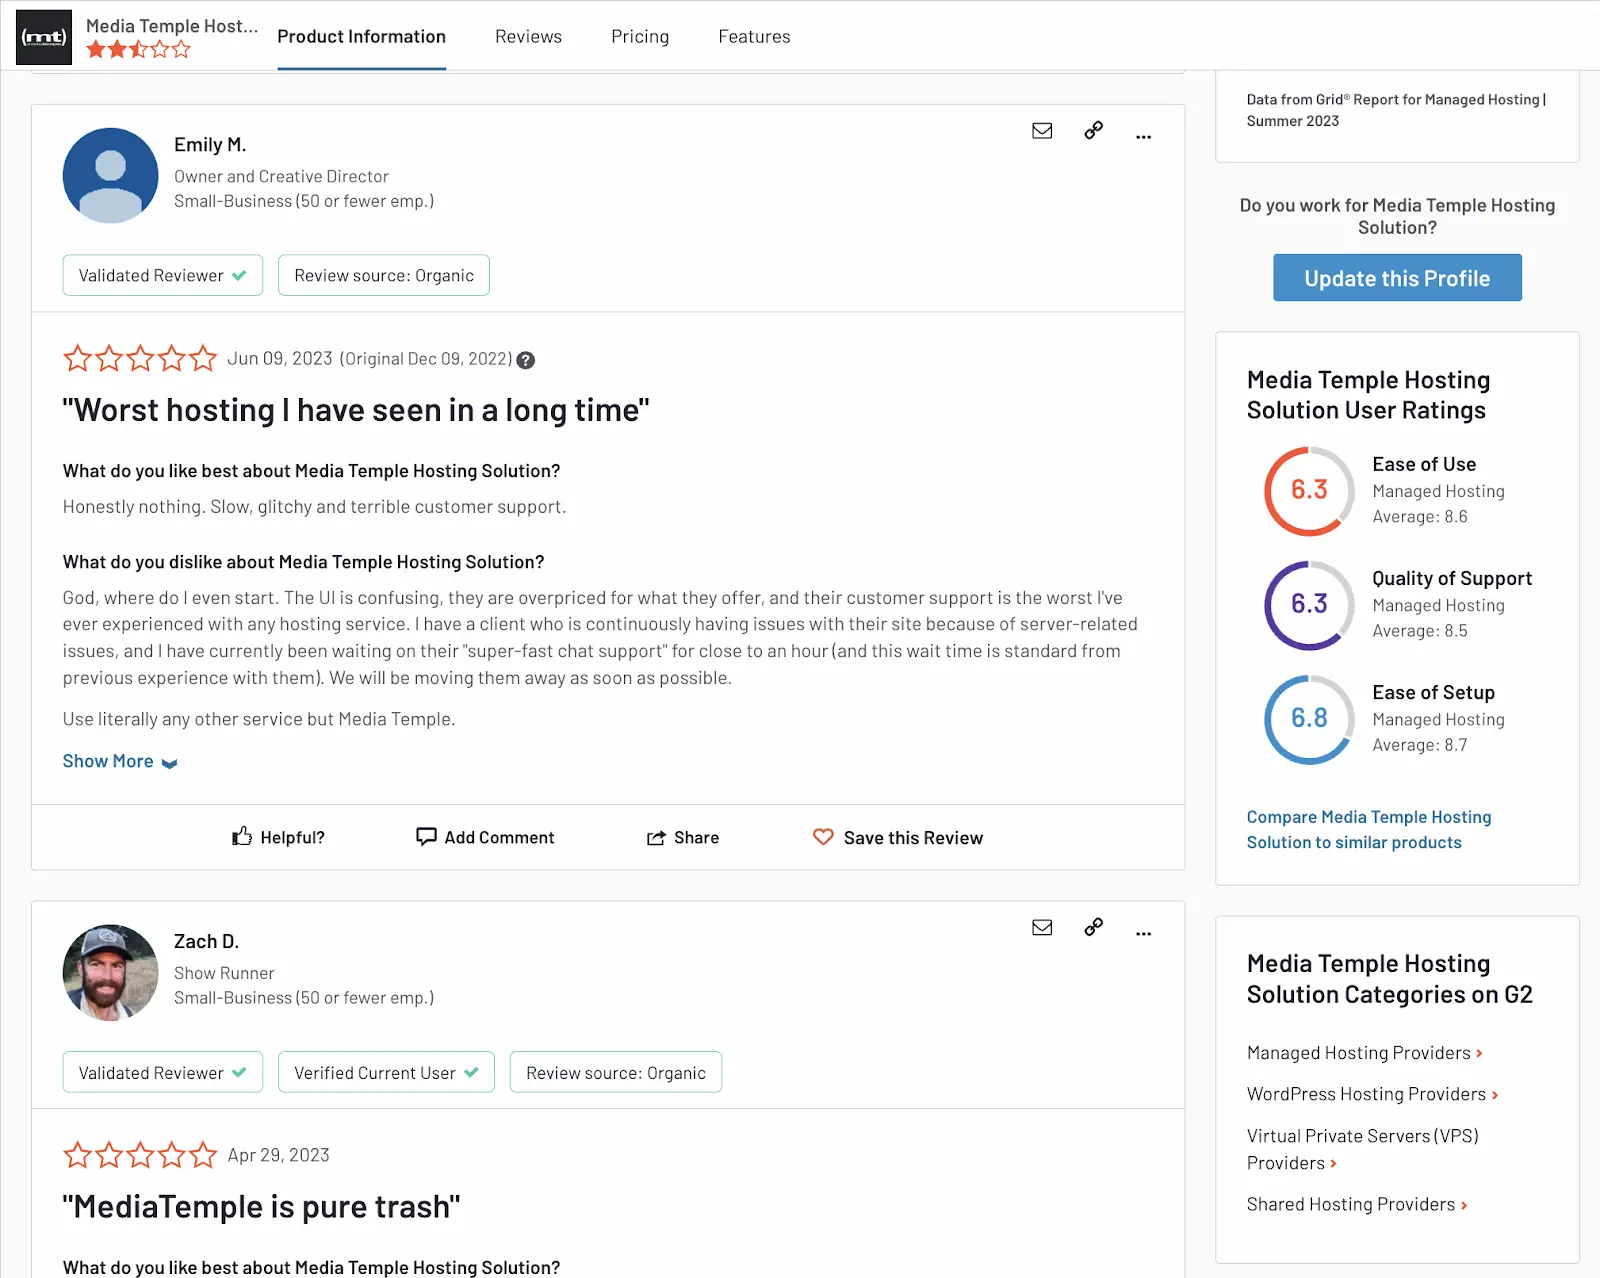Click the "Quality of Support" rating label
This screenshot has height=1278, width=1600.
click(x=1452, y=578)
